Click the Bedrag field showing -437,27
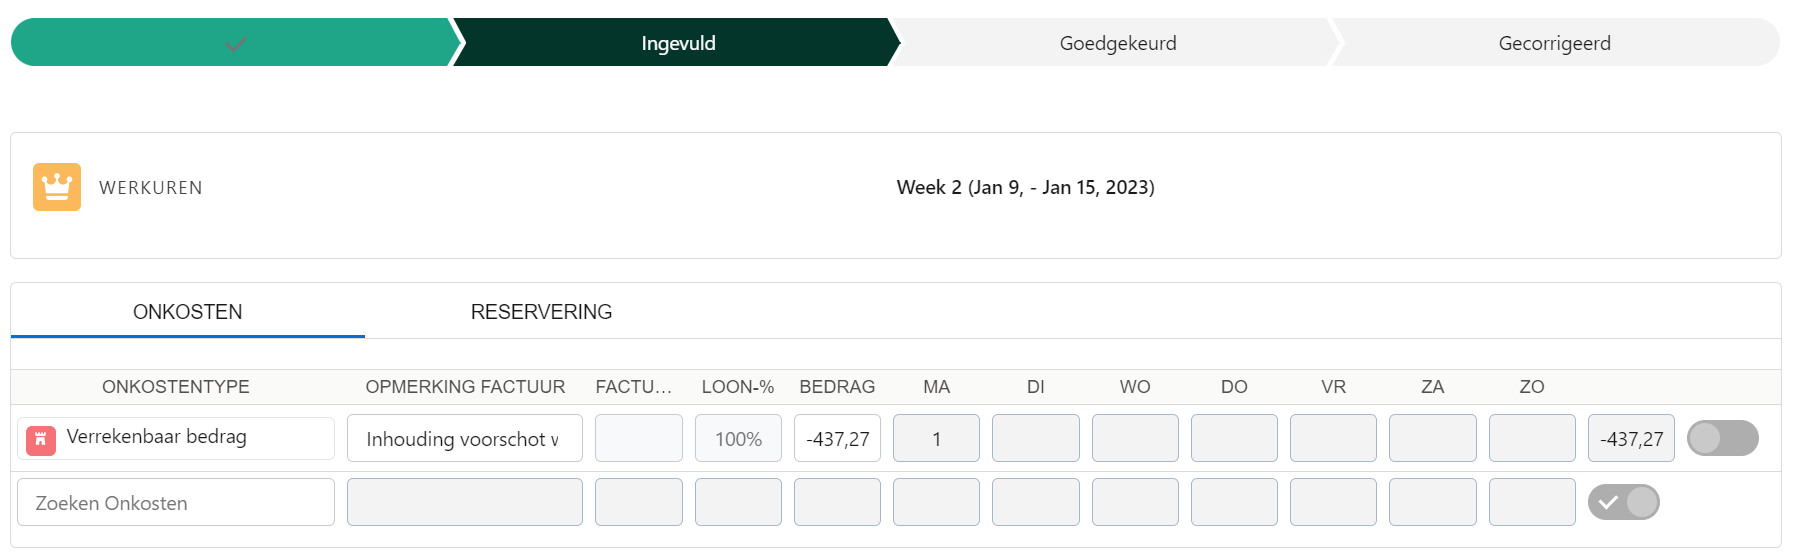 [x=837, y=438]
